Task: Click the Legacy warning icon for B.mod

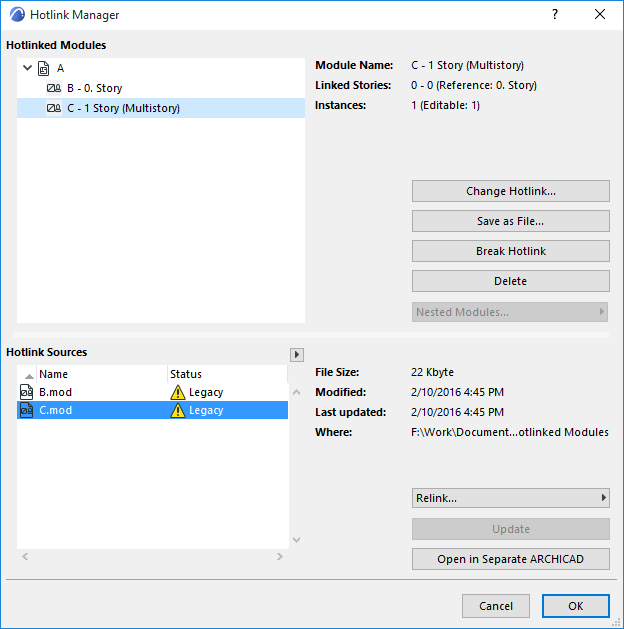Action: pos(178,392)
